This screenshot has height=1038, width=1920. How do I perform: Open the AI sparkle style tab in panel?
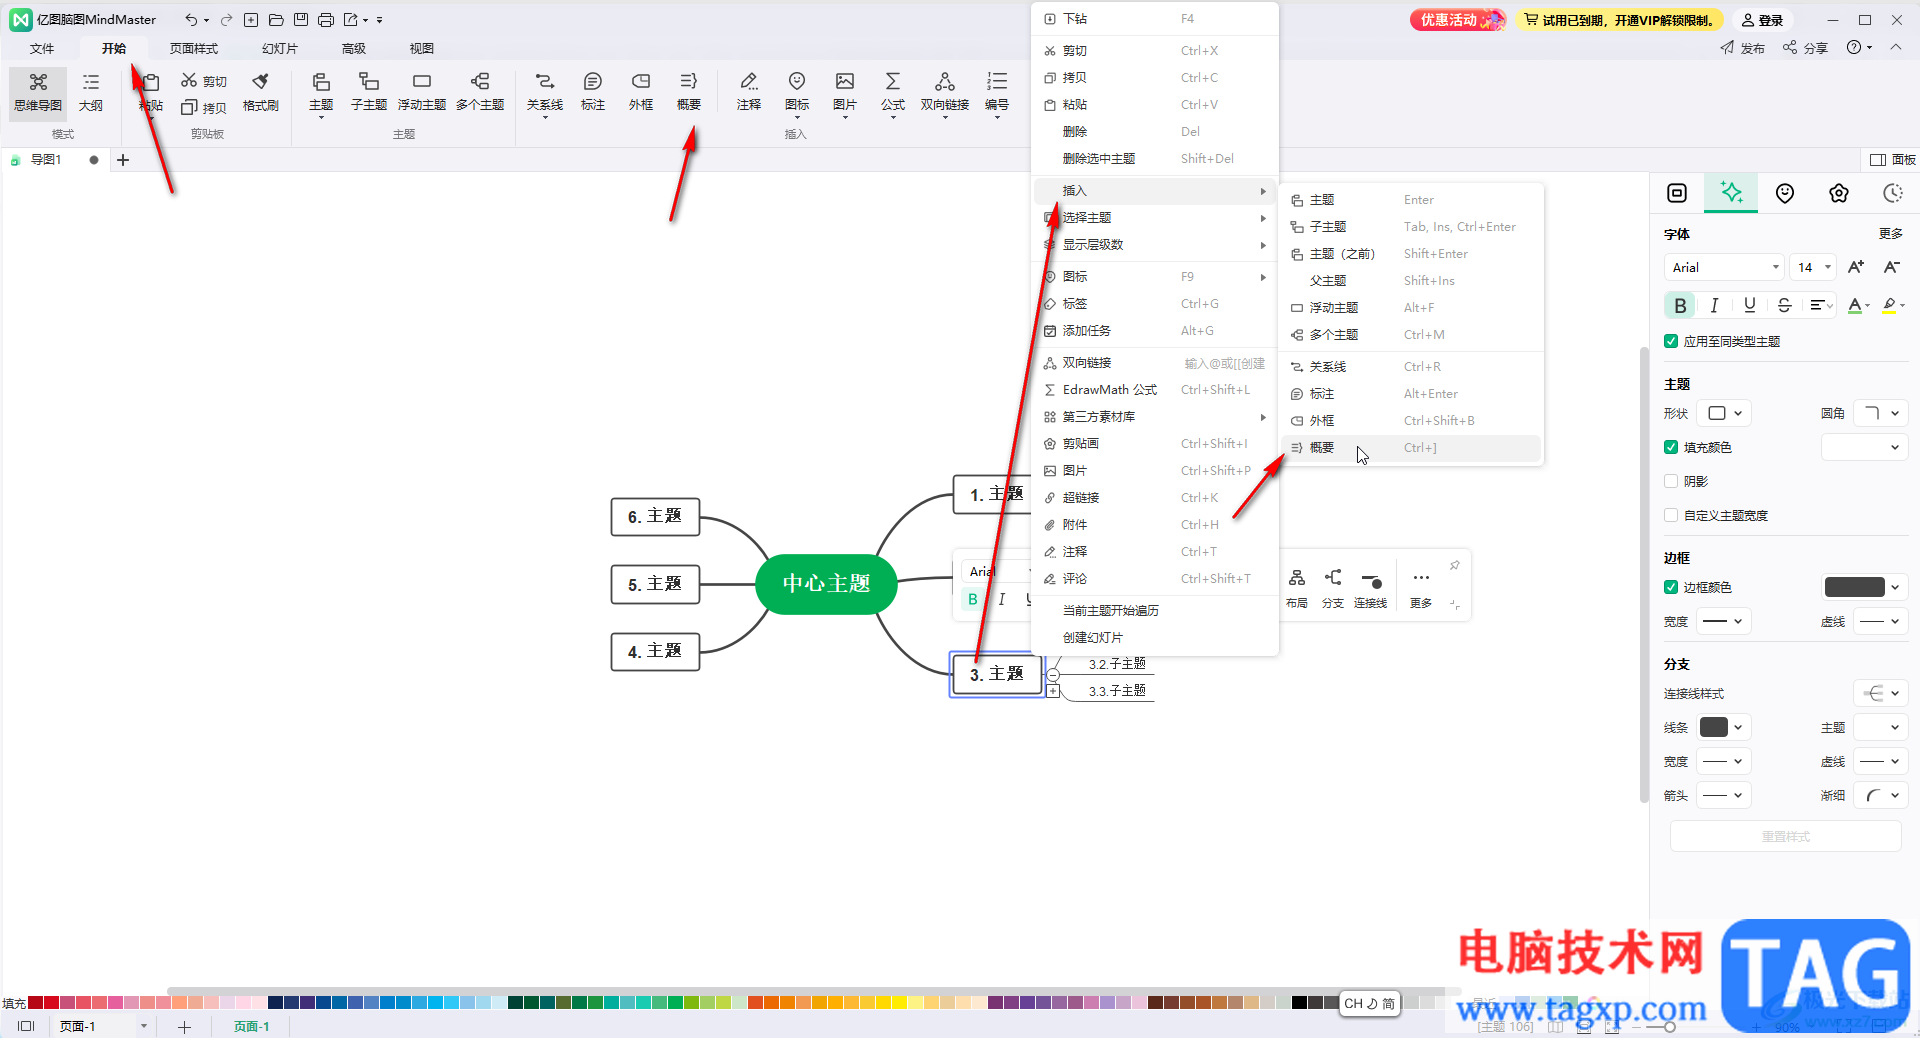[1731, 193]
